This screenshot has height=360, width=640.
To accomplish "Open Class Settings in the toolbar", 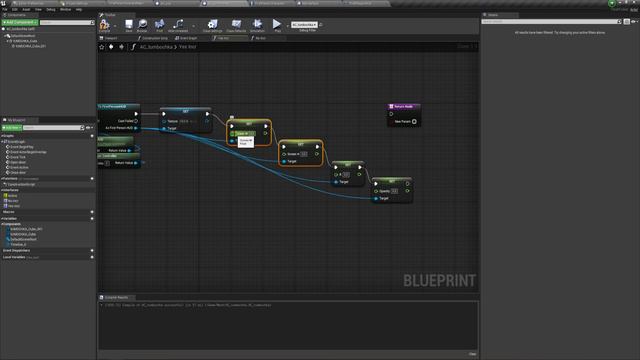I will pos(212,24).
